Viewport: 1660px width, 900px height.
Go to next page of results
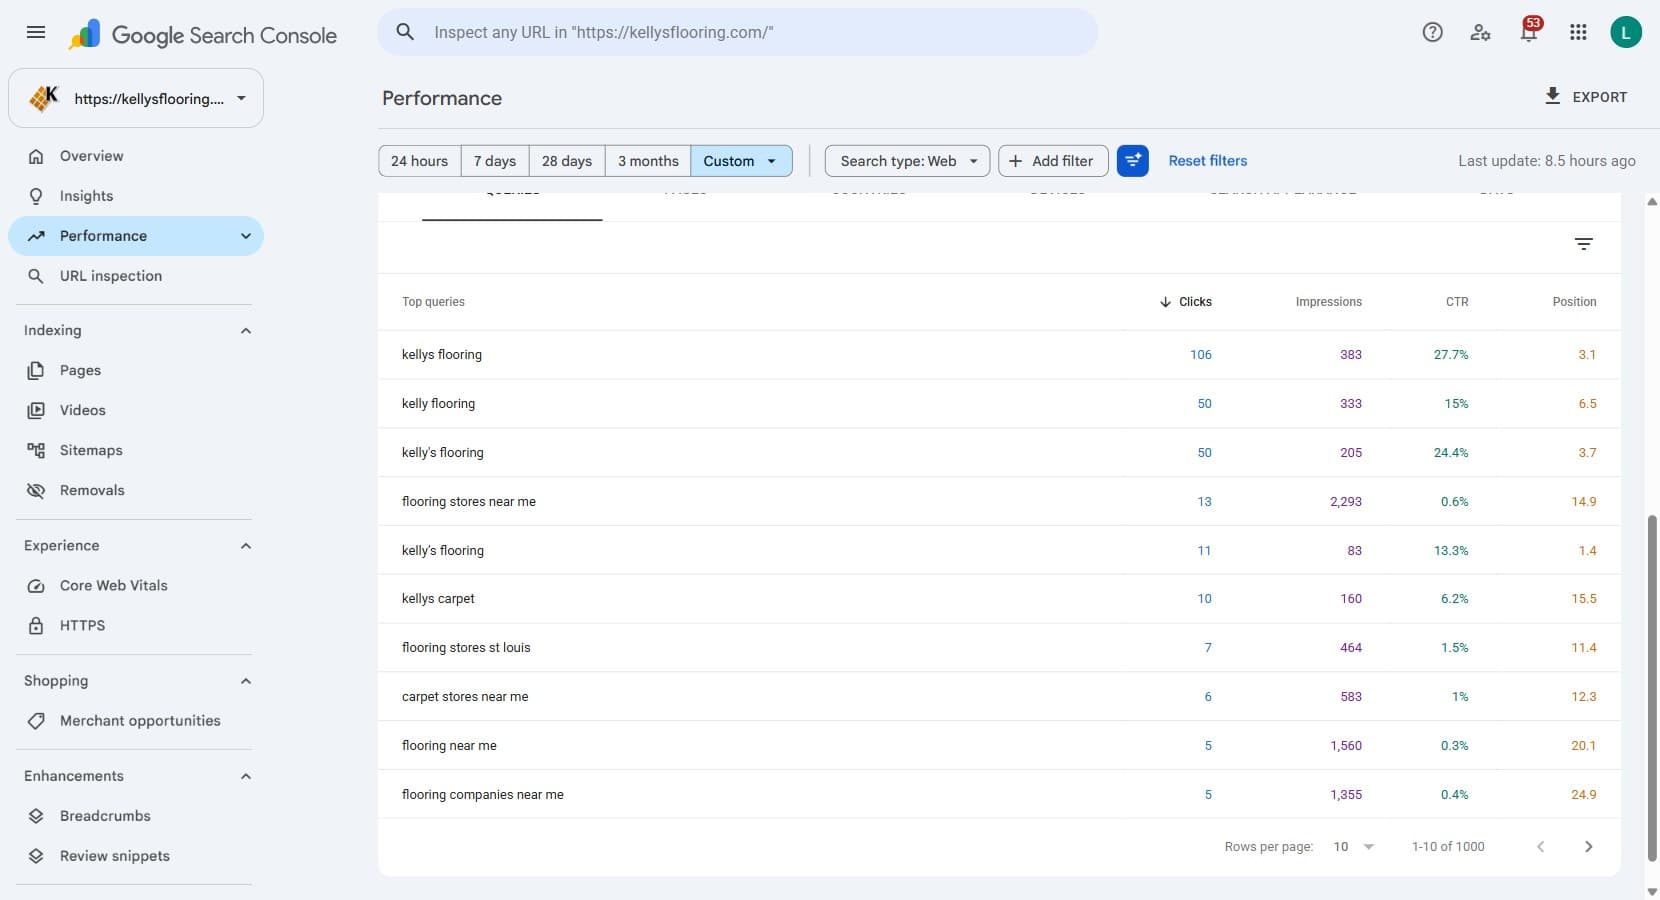1588,846
